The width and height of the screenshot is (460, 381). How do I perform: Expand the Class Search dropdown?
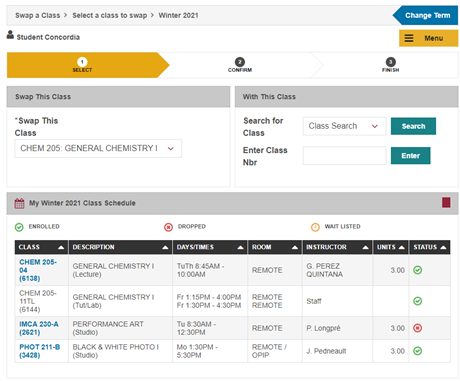click(344, 126)
